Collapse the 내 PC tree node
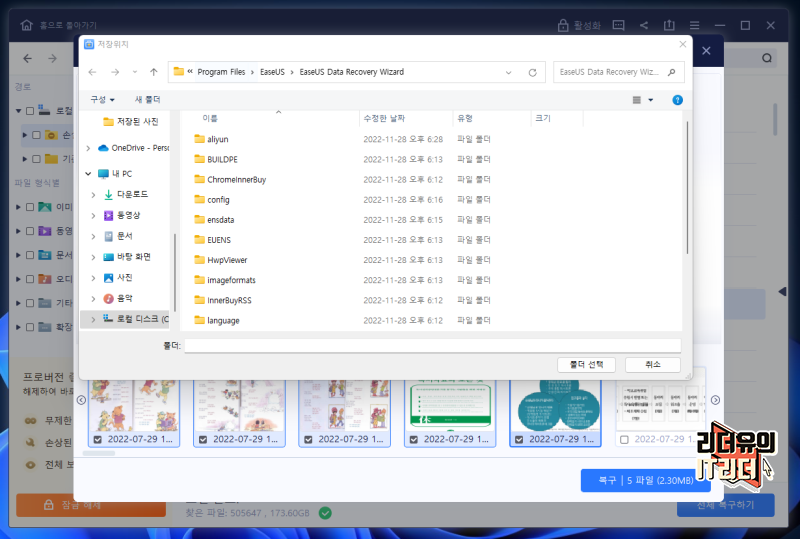 (x=88, y=174)
